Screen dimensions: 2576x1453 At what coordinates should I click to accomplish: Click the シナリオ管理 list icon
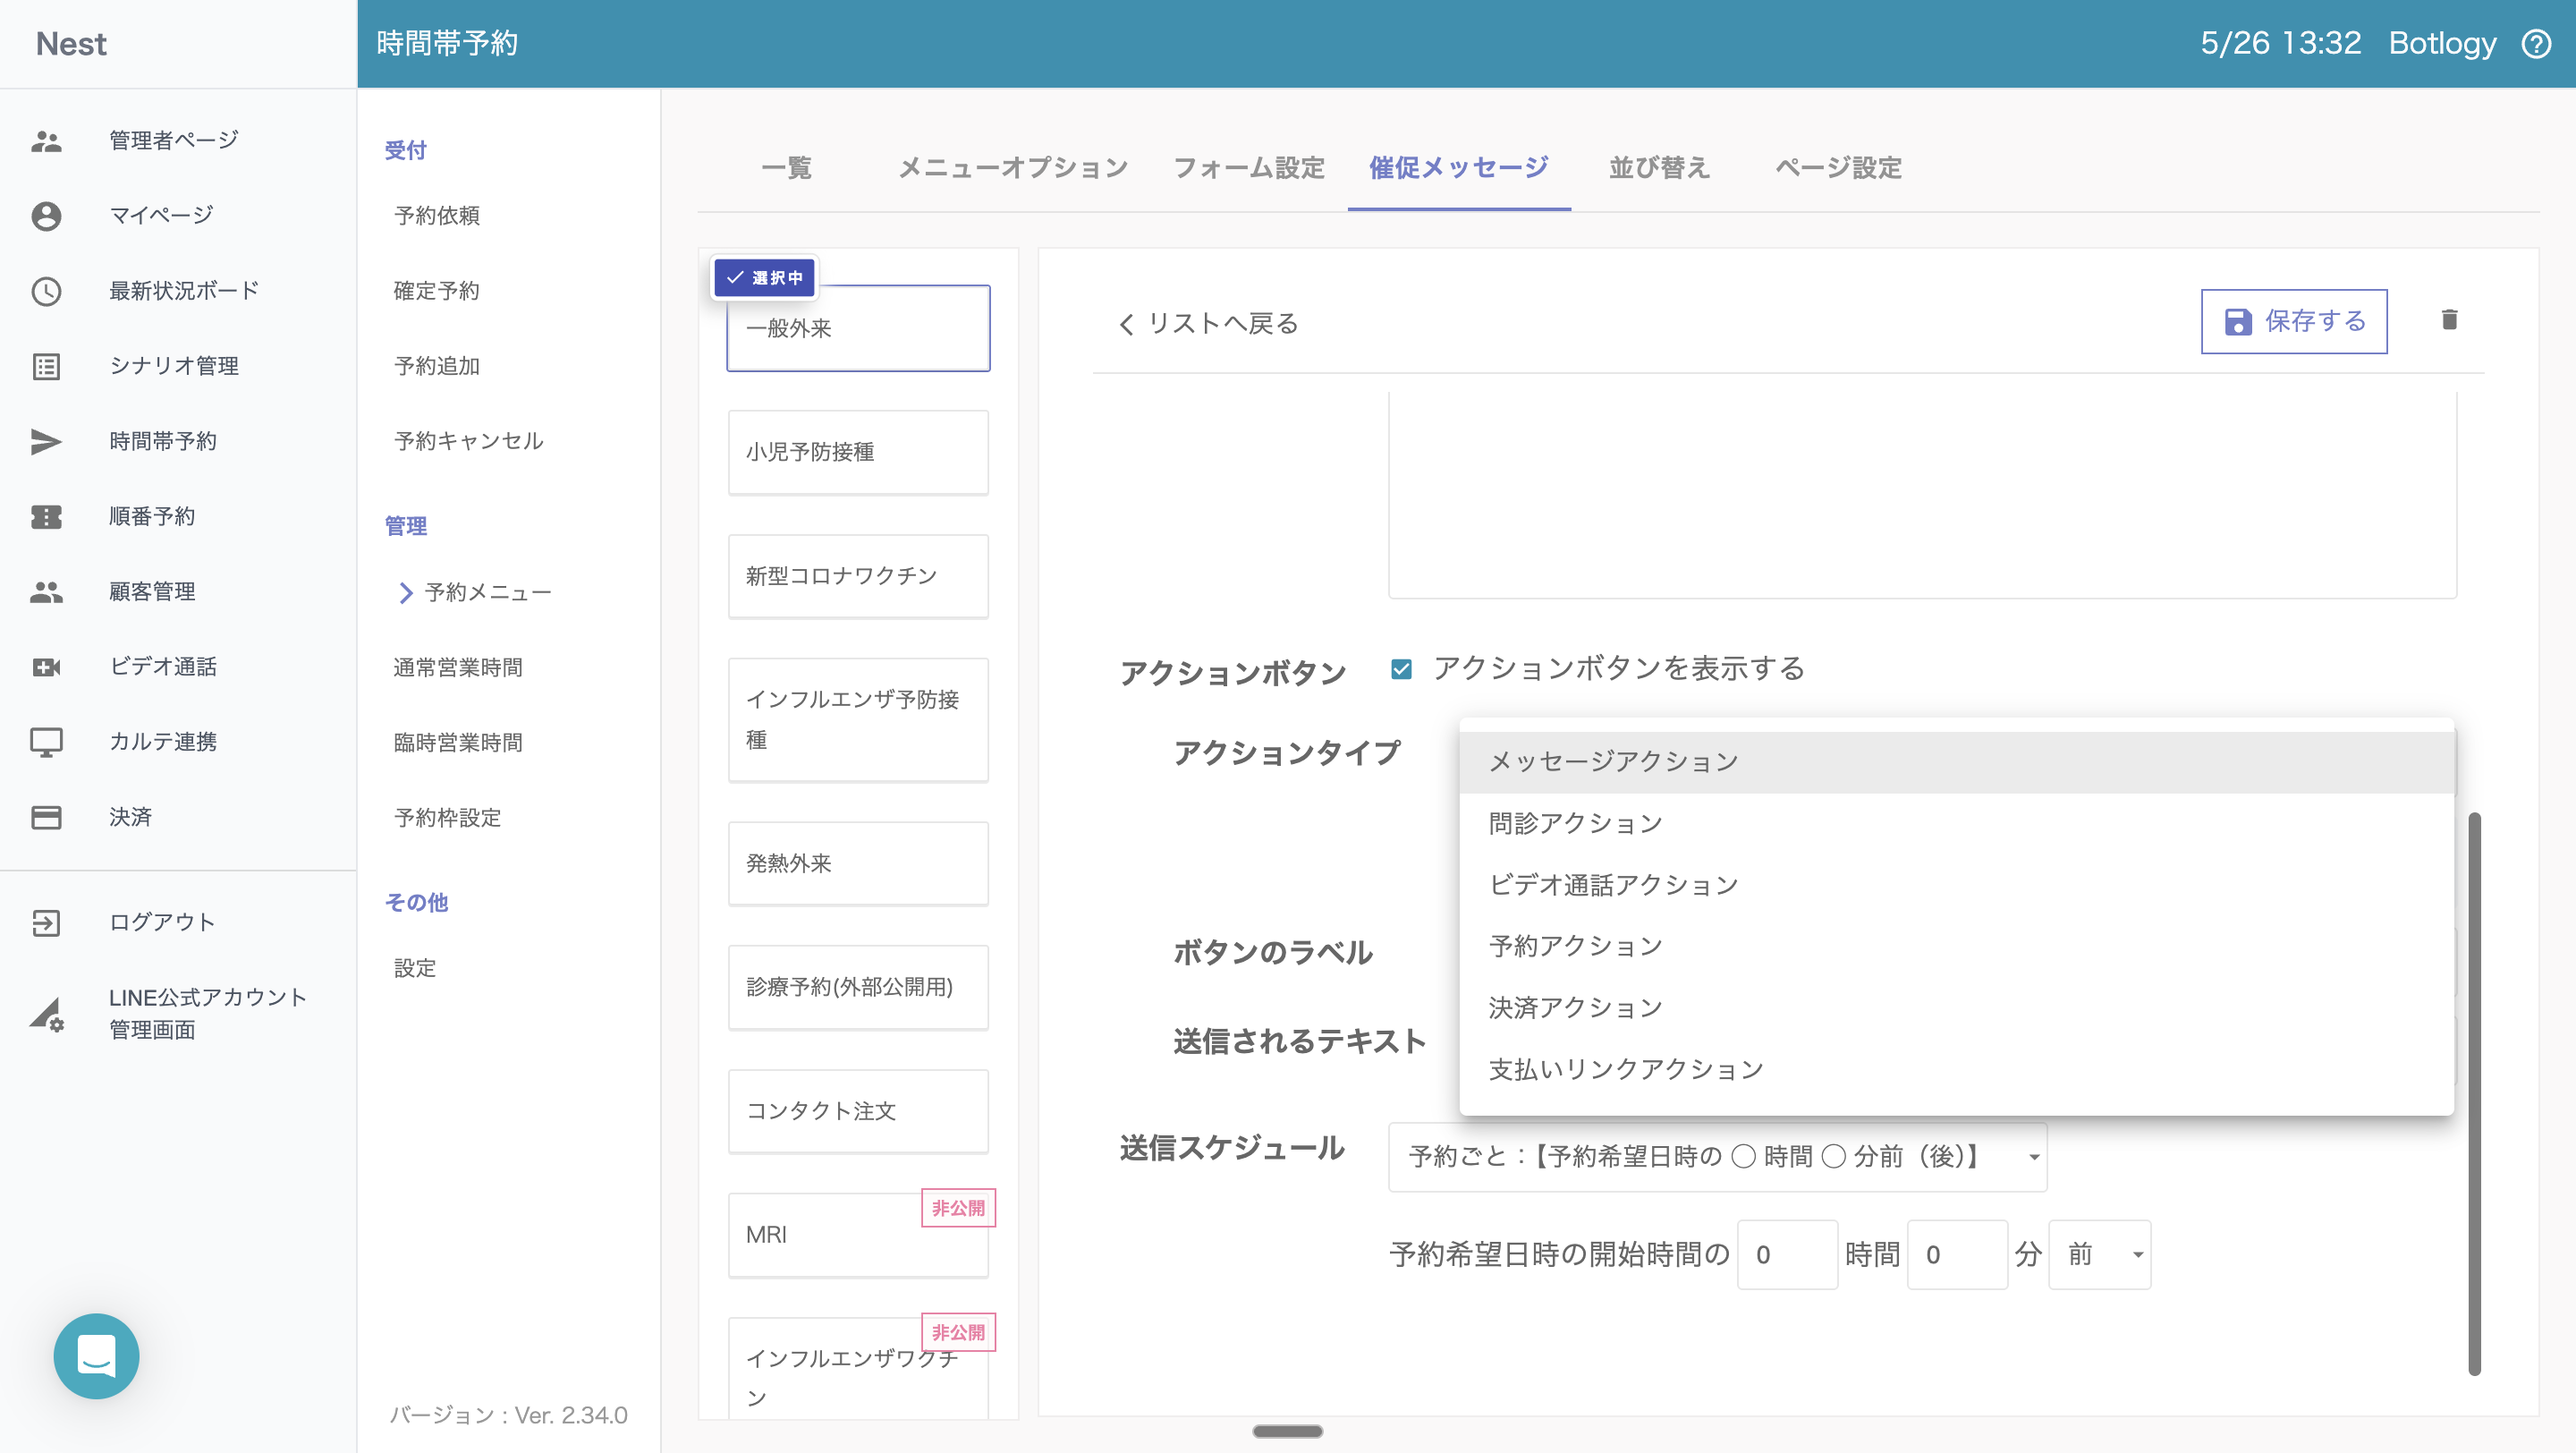point(46,366)
